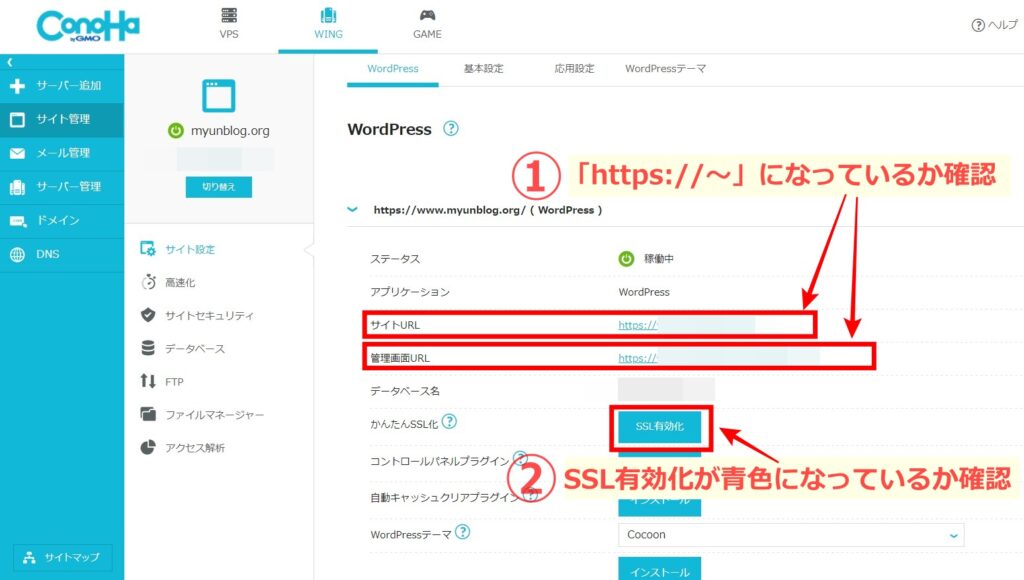The width and height of the screenshot is (1024, 580).
Task: Click the インストール button under Cocoon
Action: point(660,569)
